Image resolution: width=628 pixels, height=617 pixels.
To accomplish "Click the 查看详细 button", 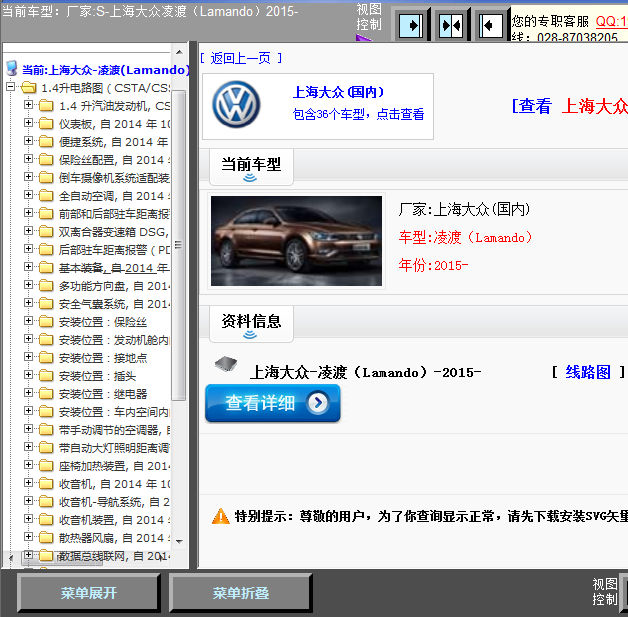I will click(273, 403).
